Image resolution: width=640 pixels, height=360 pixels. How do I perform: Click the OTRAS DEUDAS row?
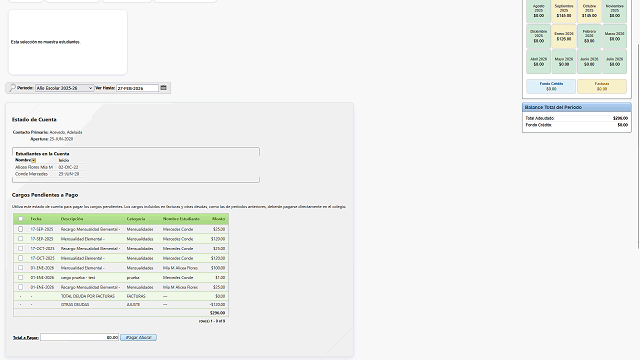[121, 304]
